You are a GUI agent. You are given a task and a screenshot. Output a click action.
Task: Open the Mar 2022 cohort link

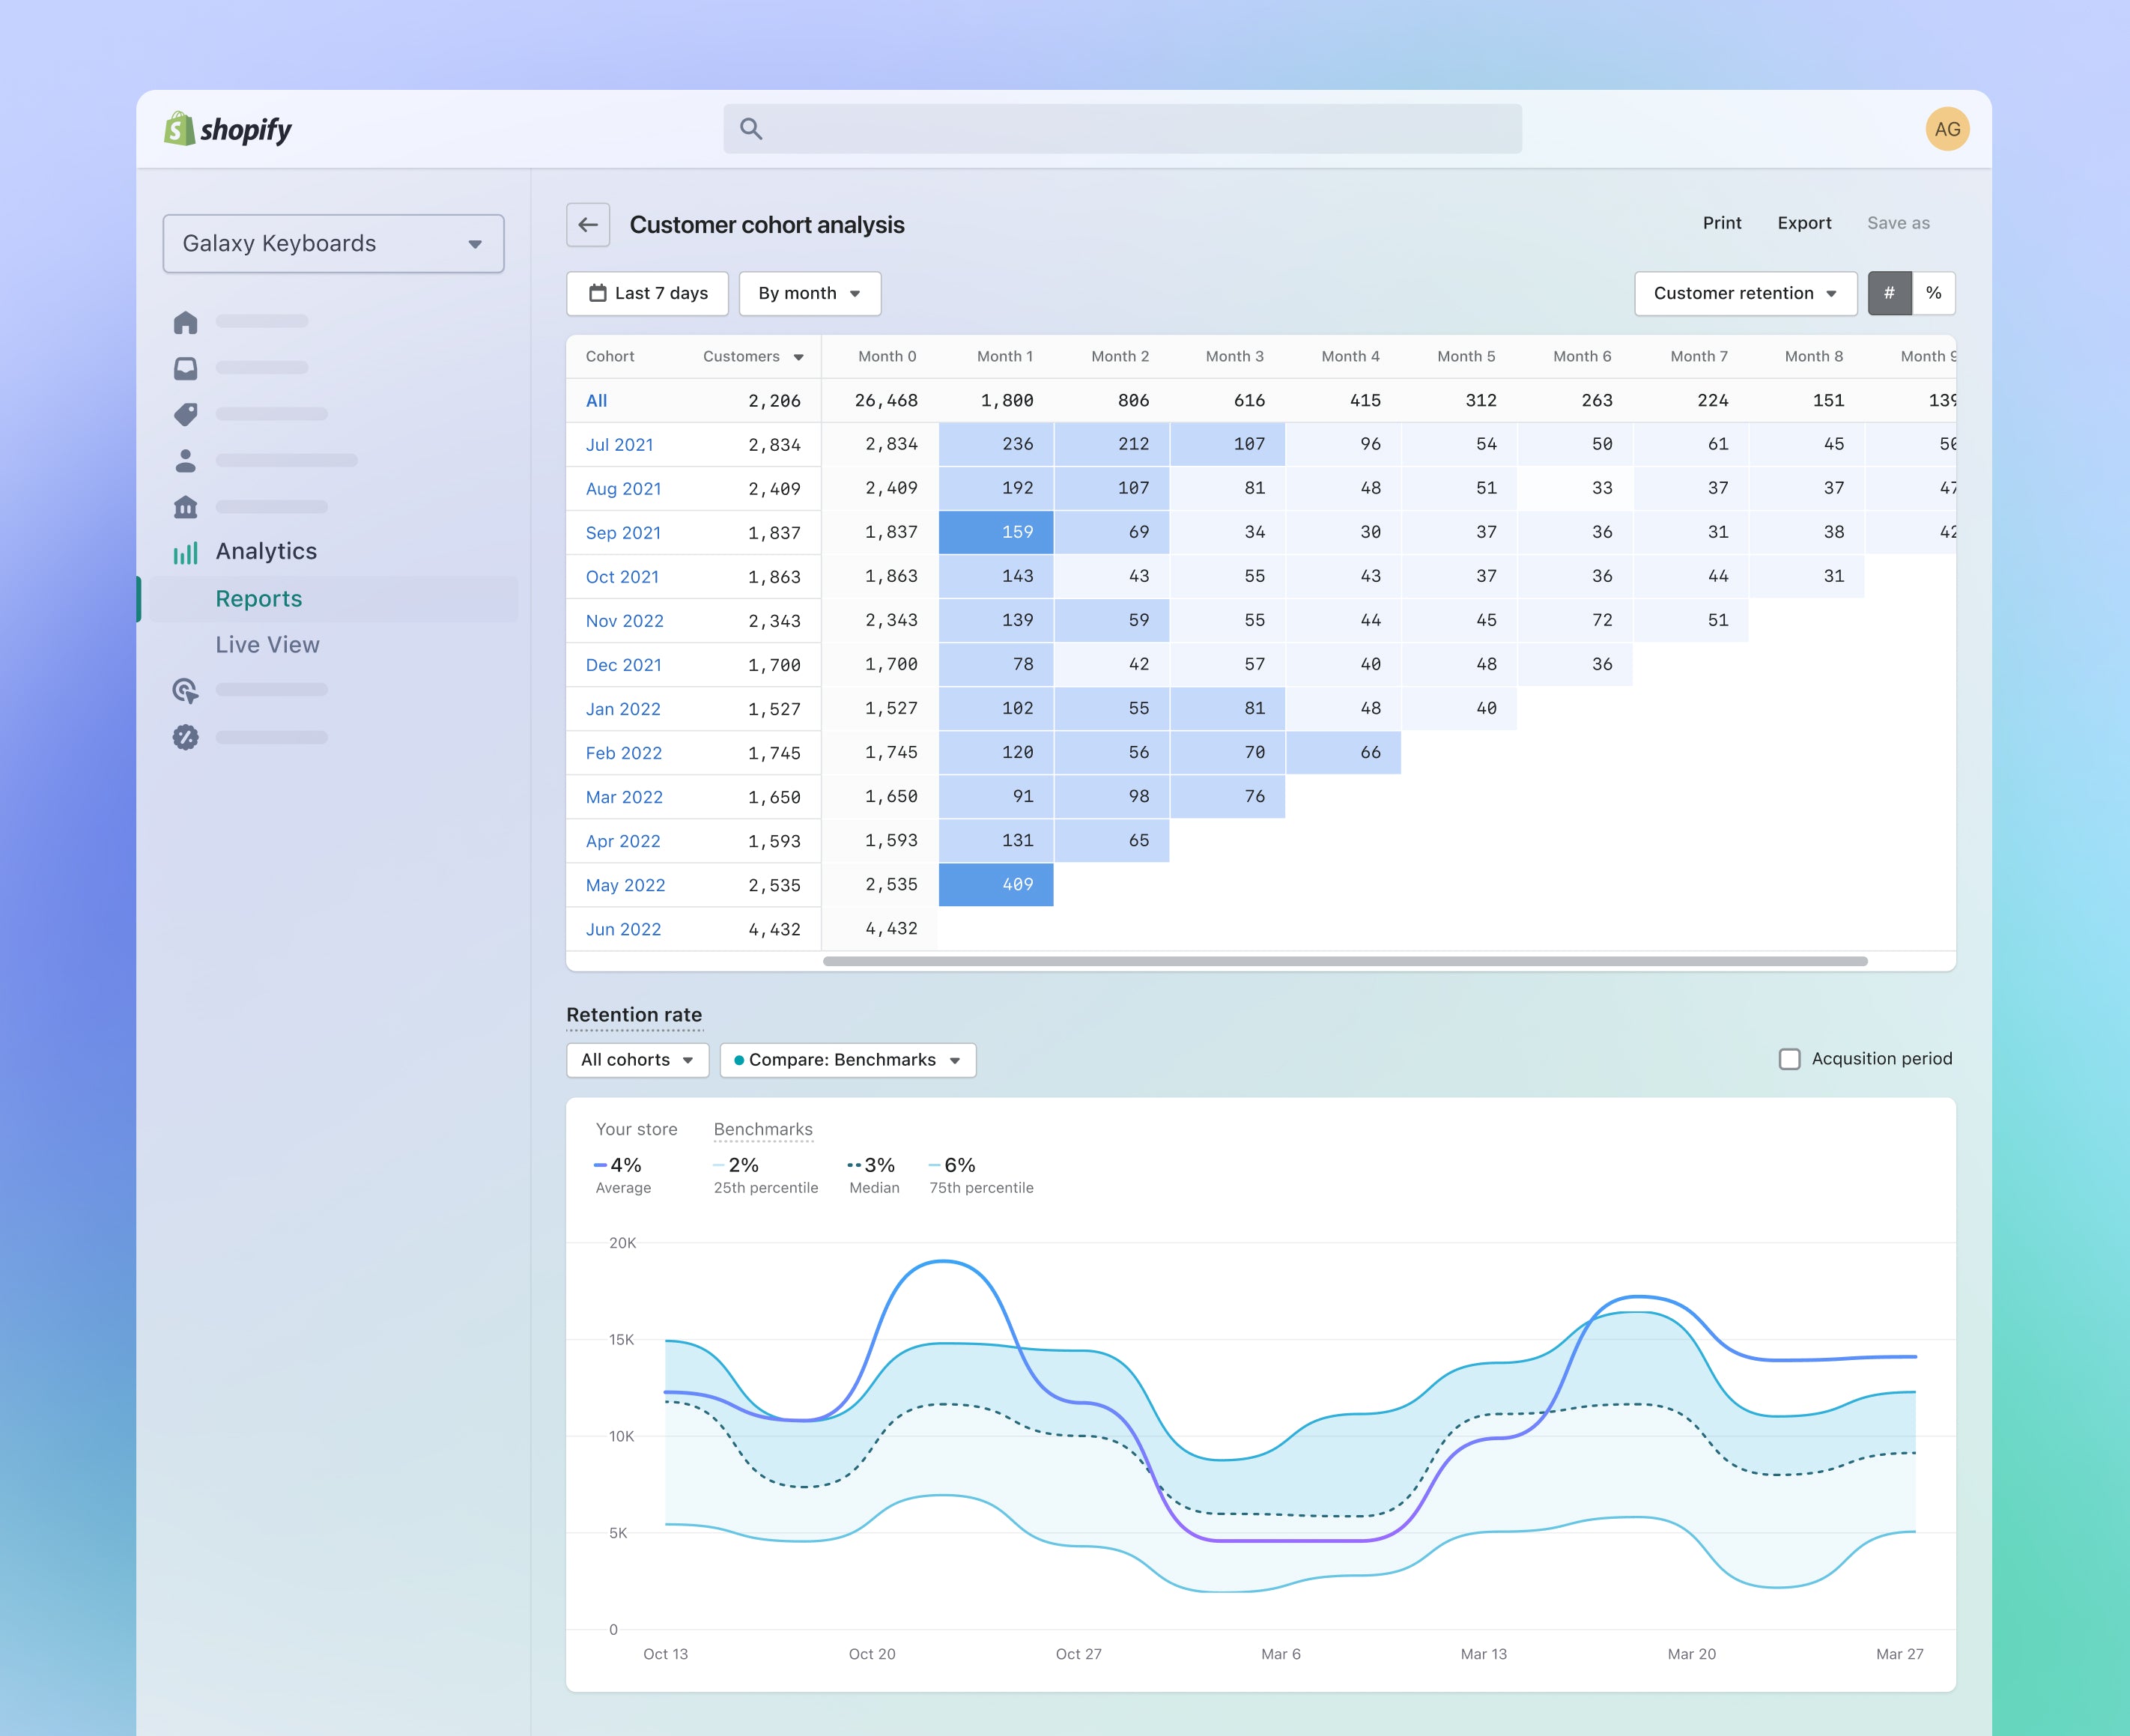624,797
